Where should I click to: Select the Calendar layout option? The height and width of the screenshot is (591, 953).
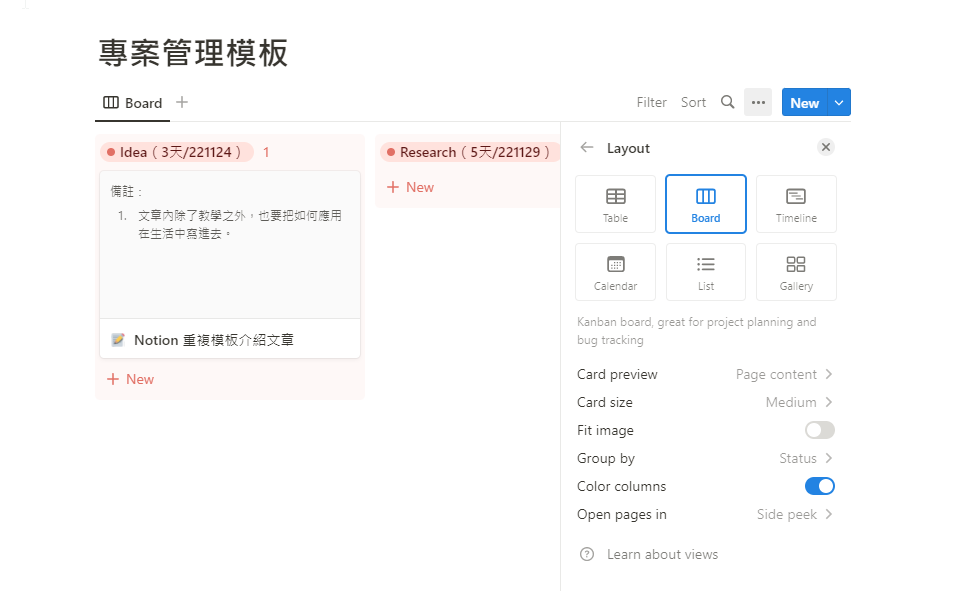click(x=615, y=272)
